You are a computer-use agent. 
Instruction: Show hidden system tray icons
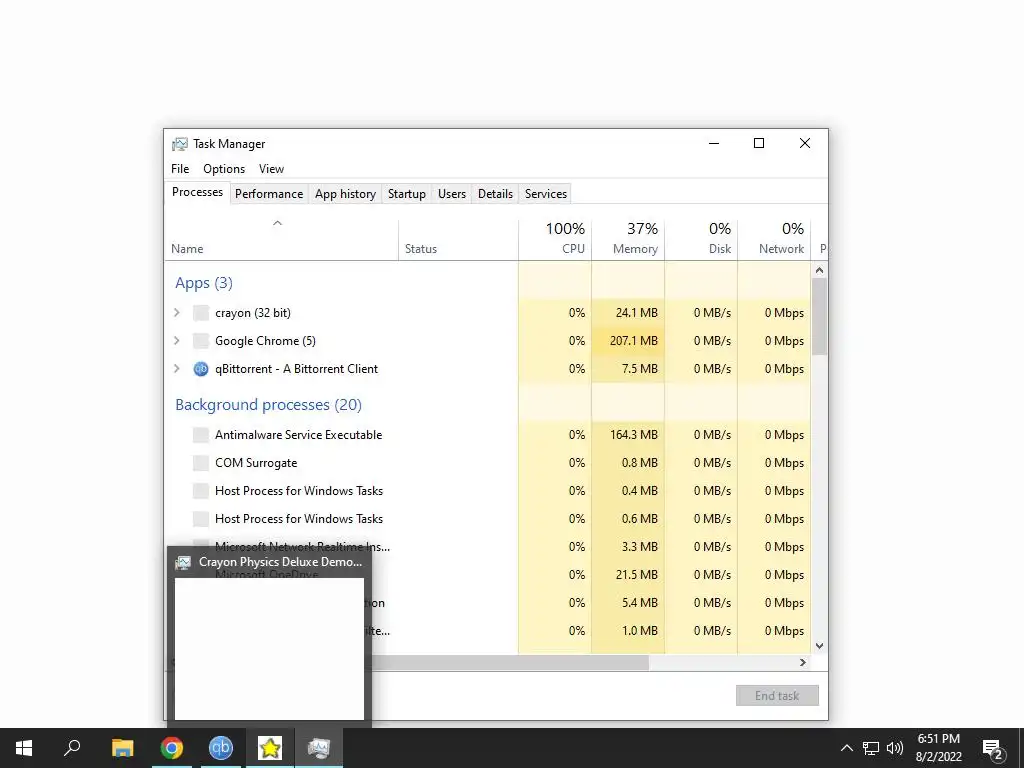[x=846, y=748]
